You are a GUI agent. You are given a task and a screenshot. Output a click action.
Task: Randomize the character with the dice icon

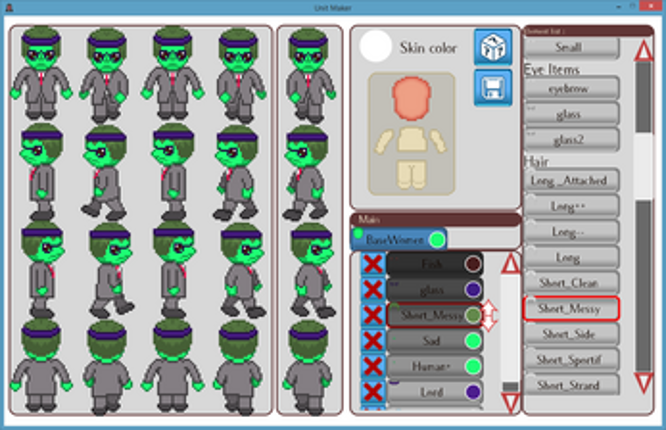click(493, 47)
